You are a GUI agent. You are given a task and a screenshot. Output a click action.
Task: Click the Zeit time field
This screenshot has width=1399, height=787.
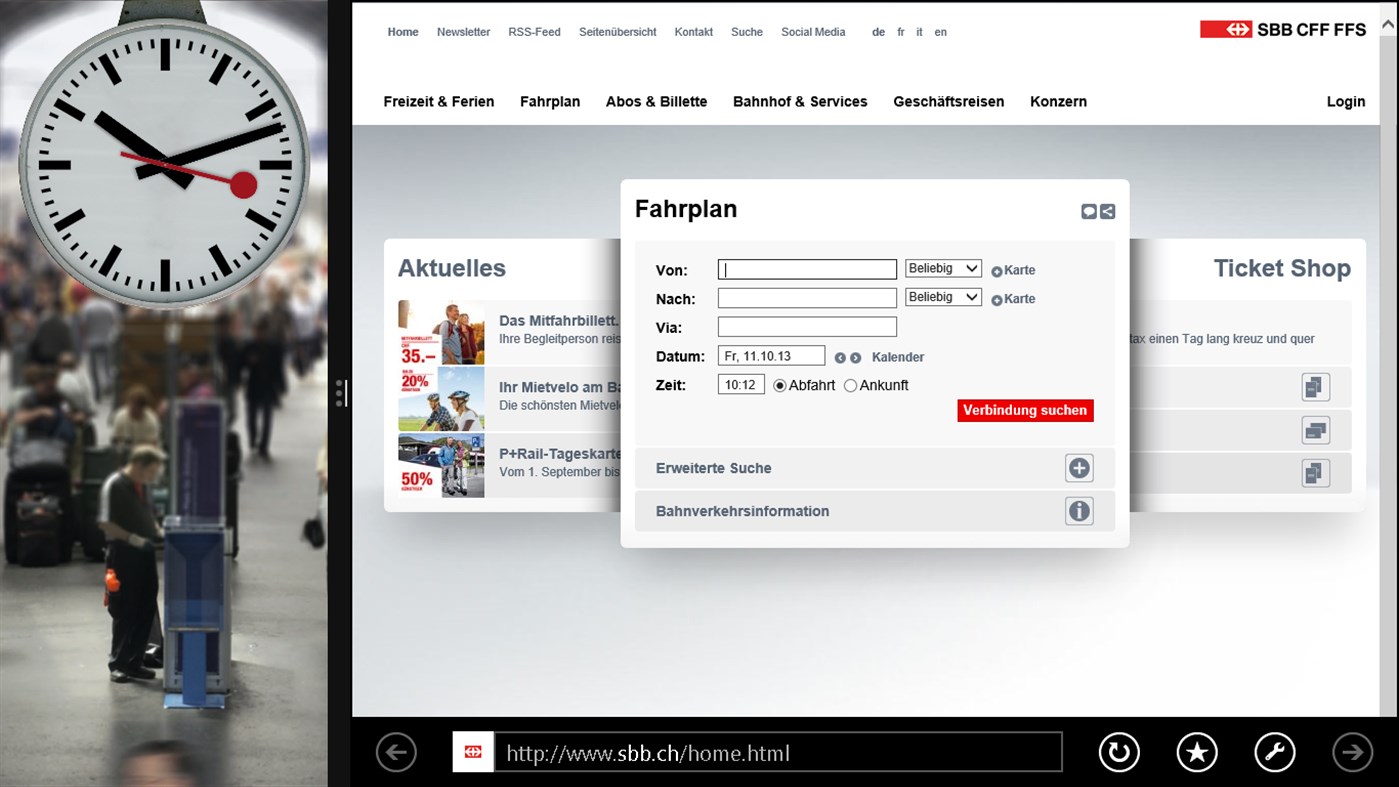741,385
